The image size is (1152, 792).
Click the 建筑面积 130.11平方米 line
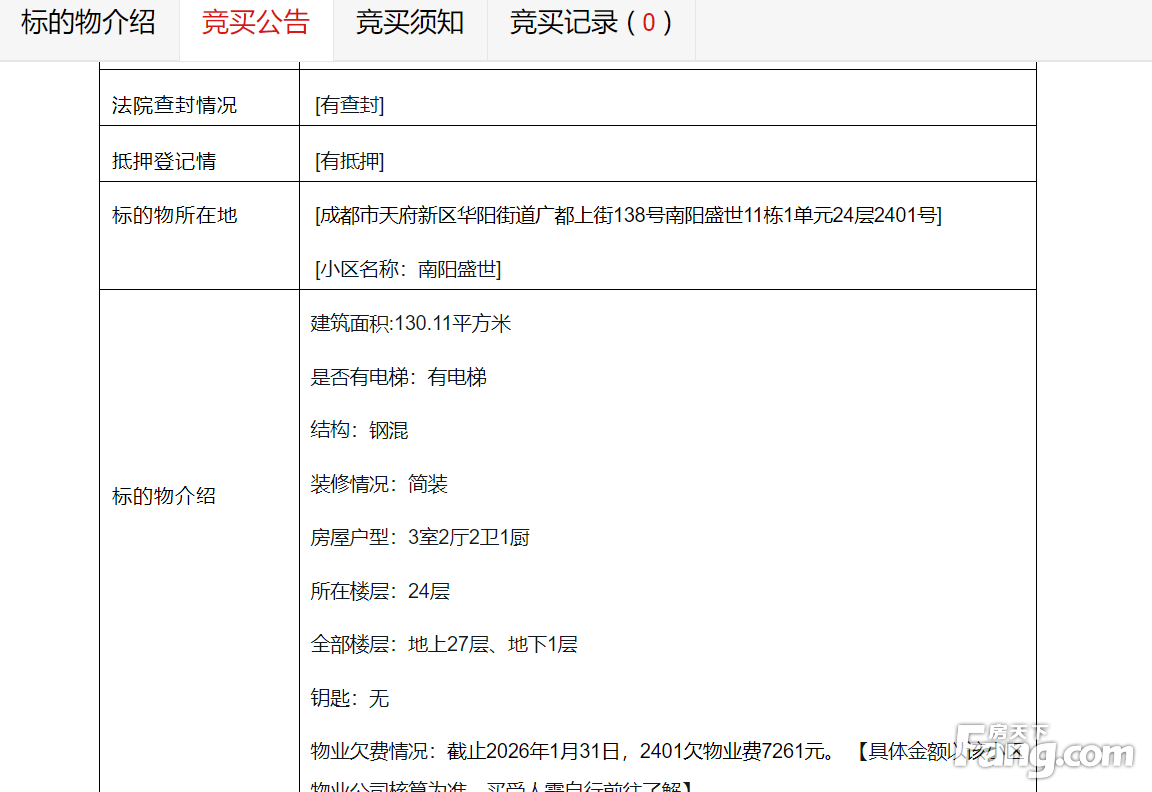[411, 323]
